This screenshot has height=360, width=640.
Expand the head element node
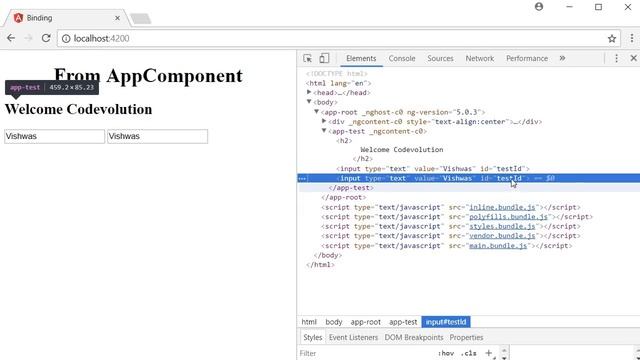tap(309, 92)
